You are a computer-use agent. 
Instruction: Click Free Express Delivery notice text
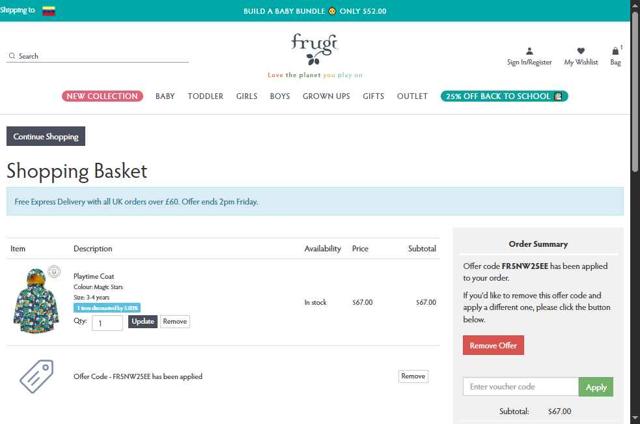click(136, 202)
